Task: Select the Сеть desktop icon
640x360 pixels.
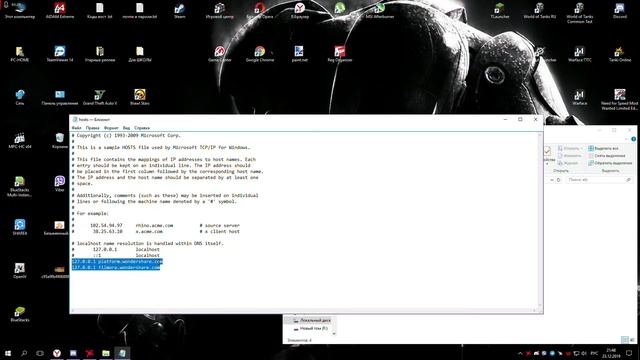Action: [20, 97]
